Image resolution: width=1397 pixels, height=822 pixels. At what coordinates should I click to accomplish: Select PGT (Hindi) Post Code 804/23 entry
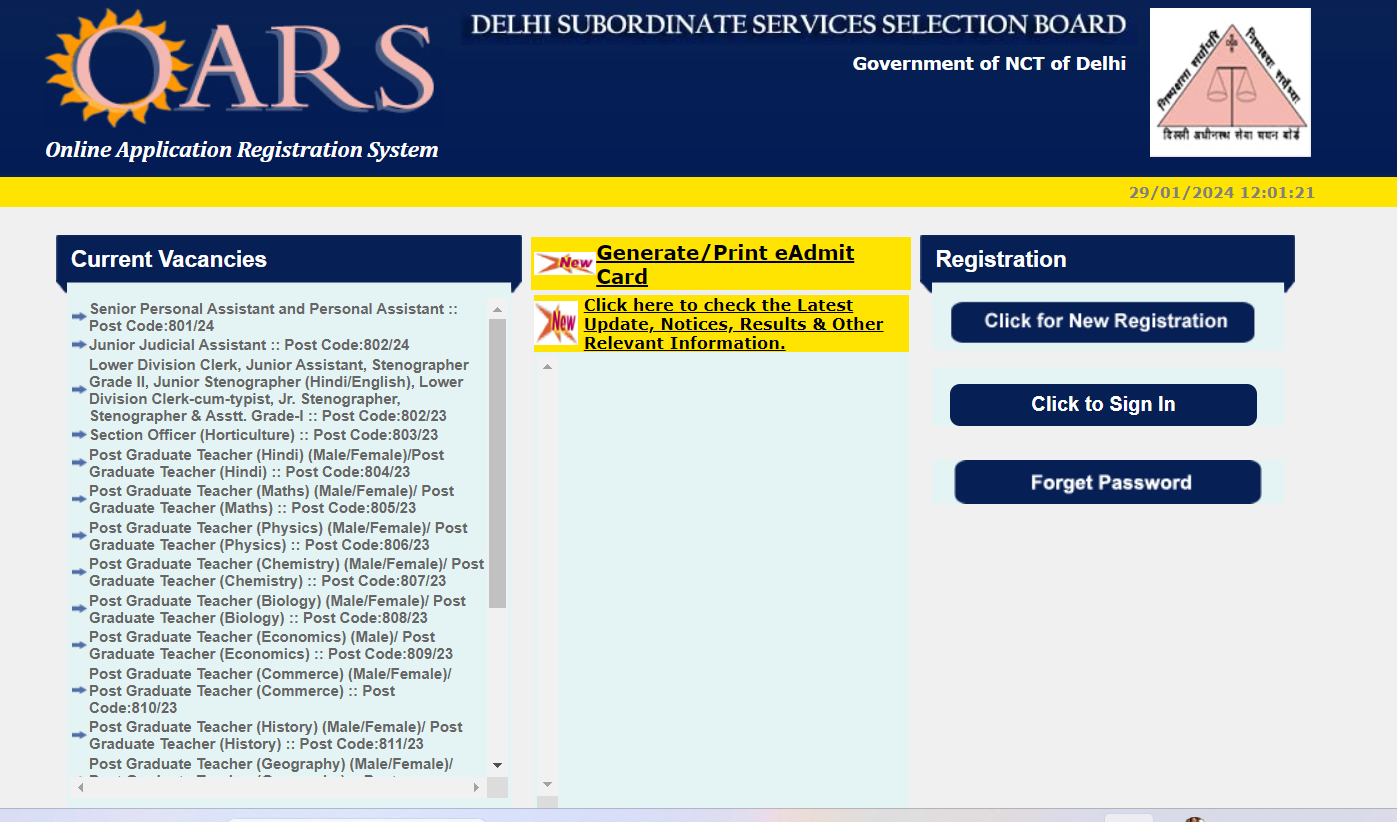267,463
